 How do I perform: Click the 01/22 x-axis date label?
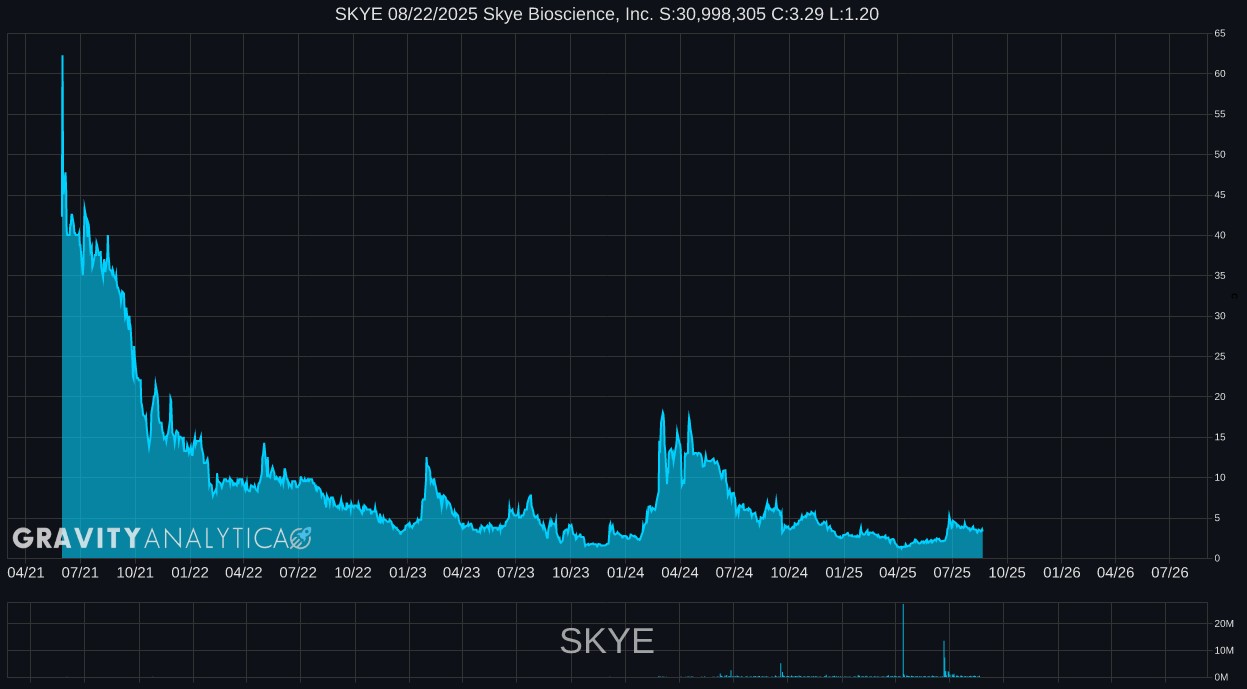click(x=190, y=572)
